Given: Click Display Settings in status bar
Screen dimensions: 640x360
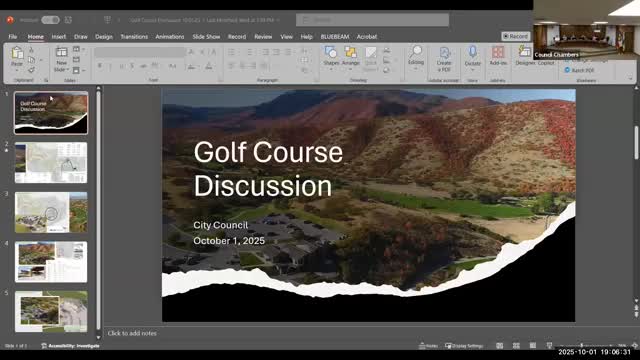Looking at the screenshot, I should click(464, 346).
